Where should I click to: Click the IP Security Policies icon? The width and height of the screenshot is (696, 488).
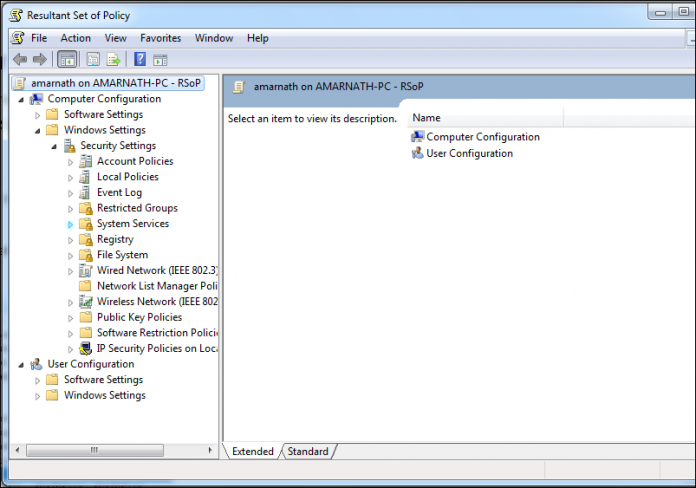point(85,349)
